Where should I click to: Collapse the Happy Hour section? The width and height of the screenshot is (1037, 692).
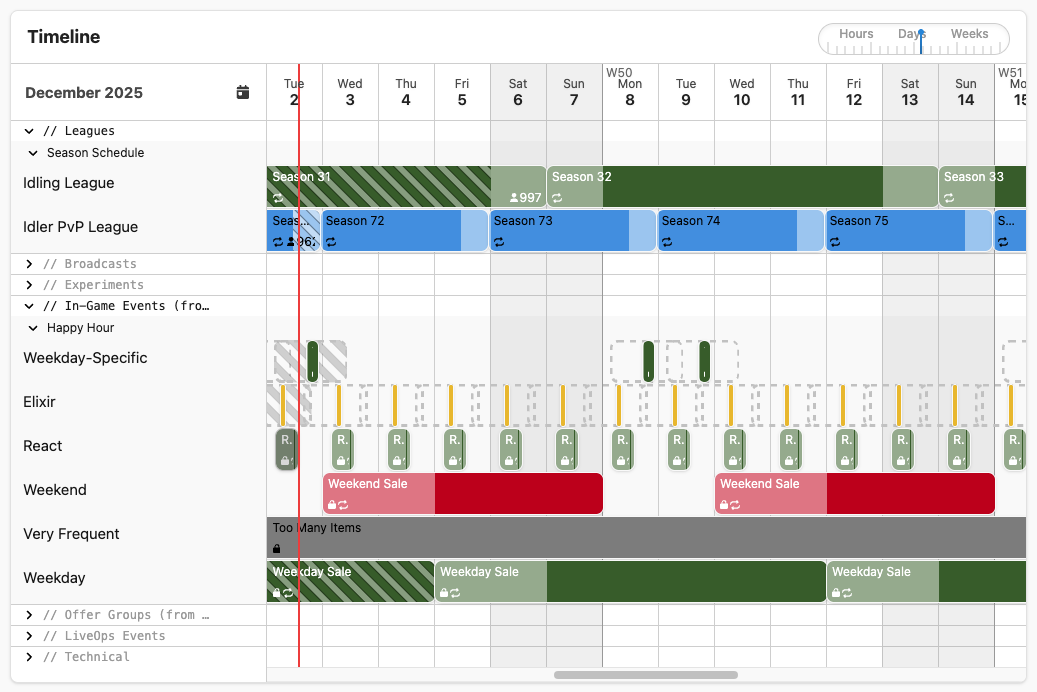[33, 328]
